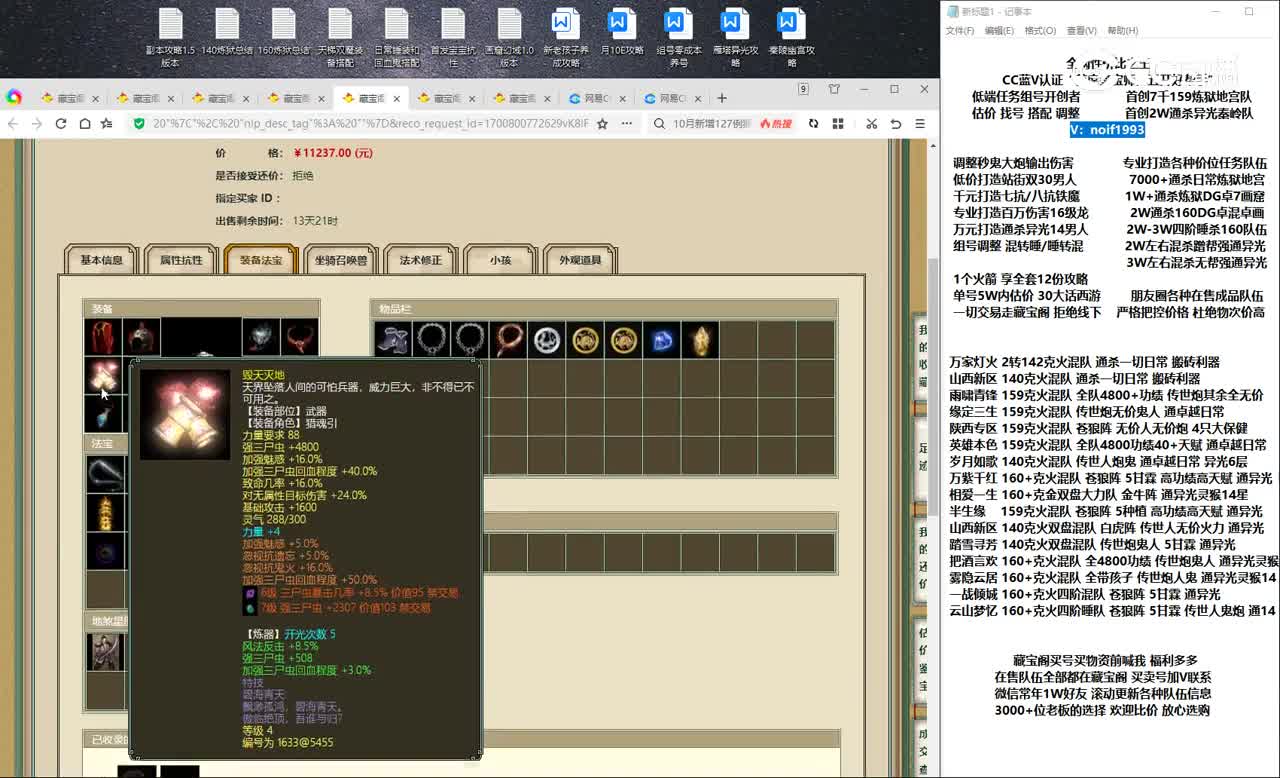Open the 新老孩子养成攻略 document
Screen dimensions: 1280x778
(x=566, y=38)
